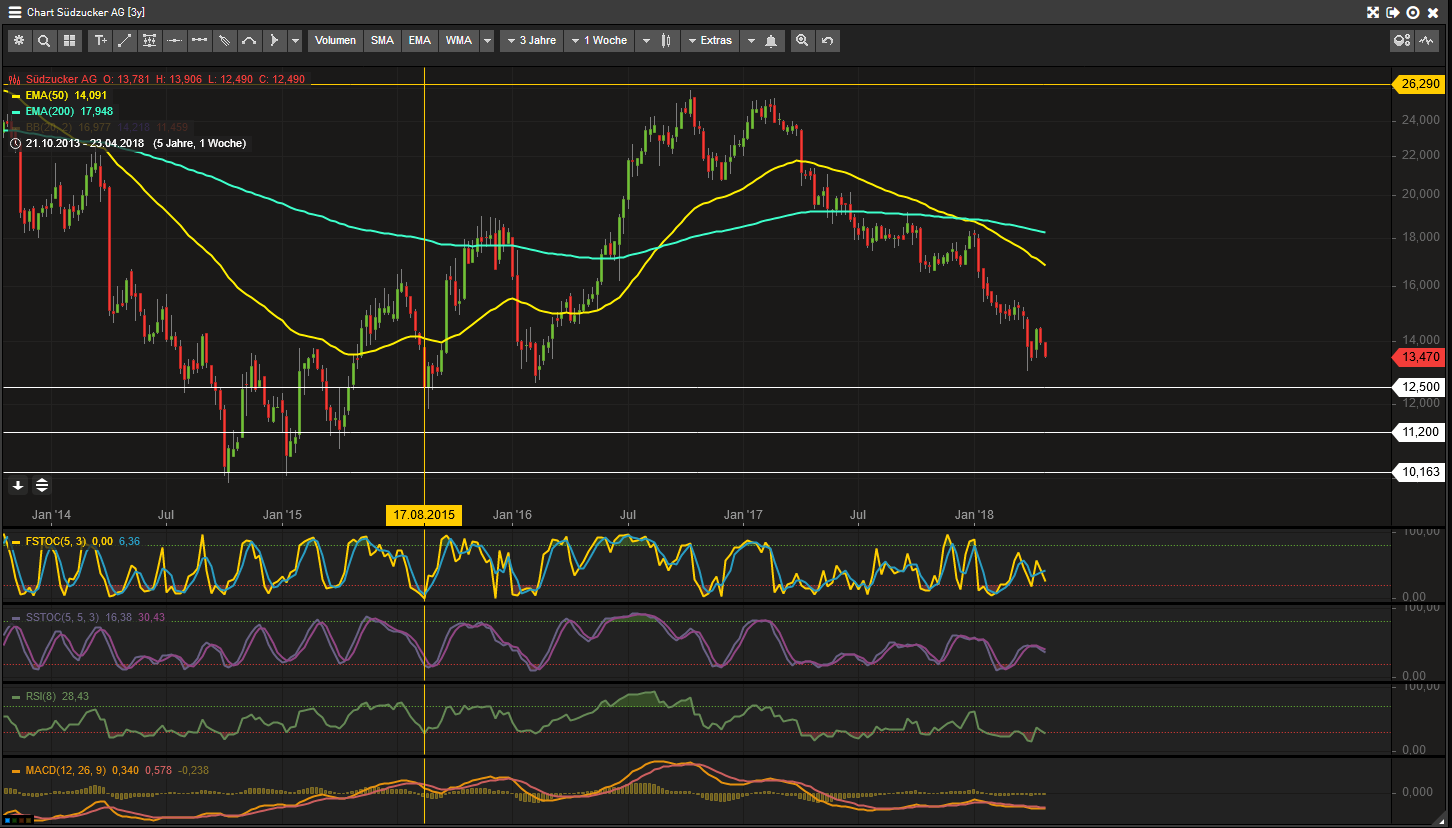Click the zoom-in magnifier icon
The height and width of the screenshot is (828, 1452).
click(x=802, y=41)
